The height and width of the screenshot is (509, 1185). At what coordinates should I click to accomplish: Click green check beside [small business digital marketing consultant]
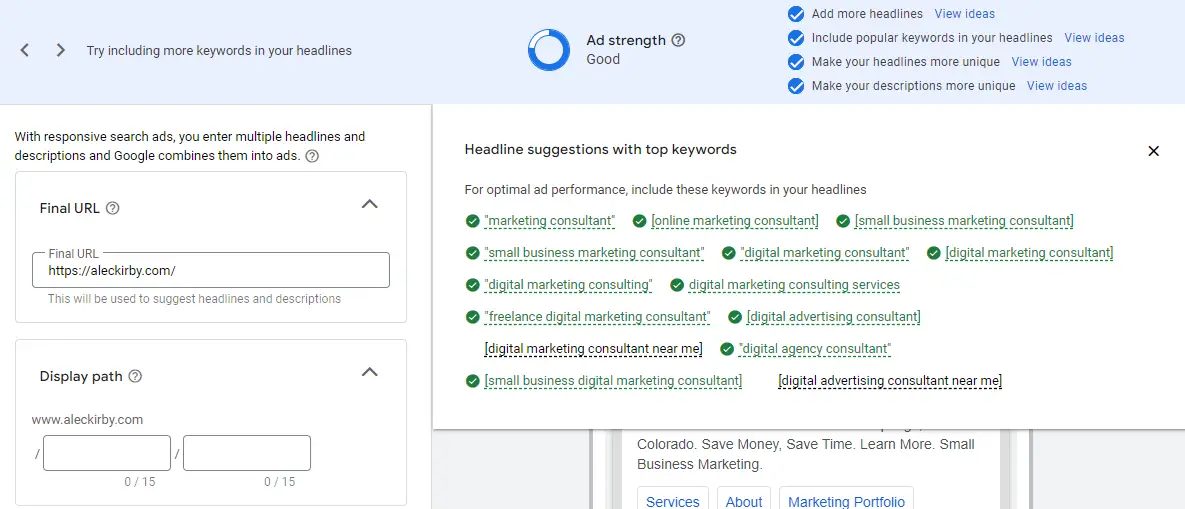click(472, 381)
